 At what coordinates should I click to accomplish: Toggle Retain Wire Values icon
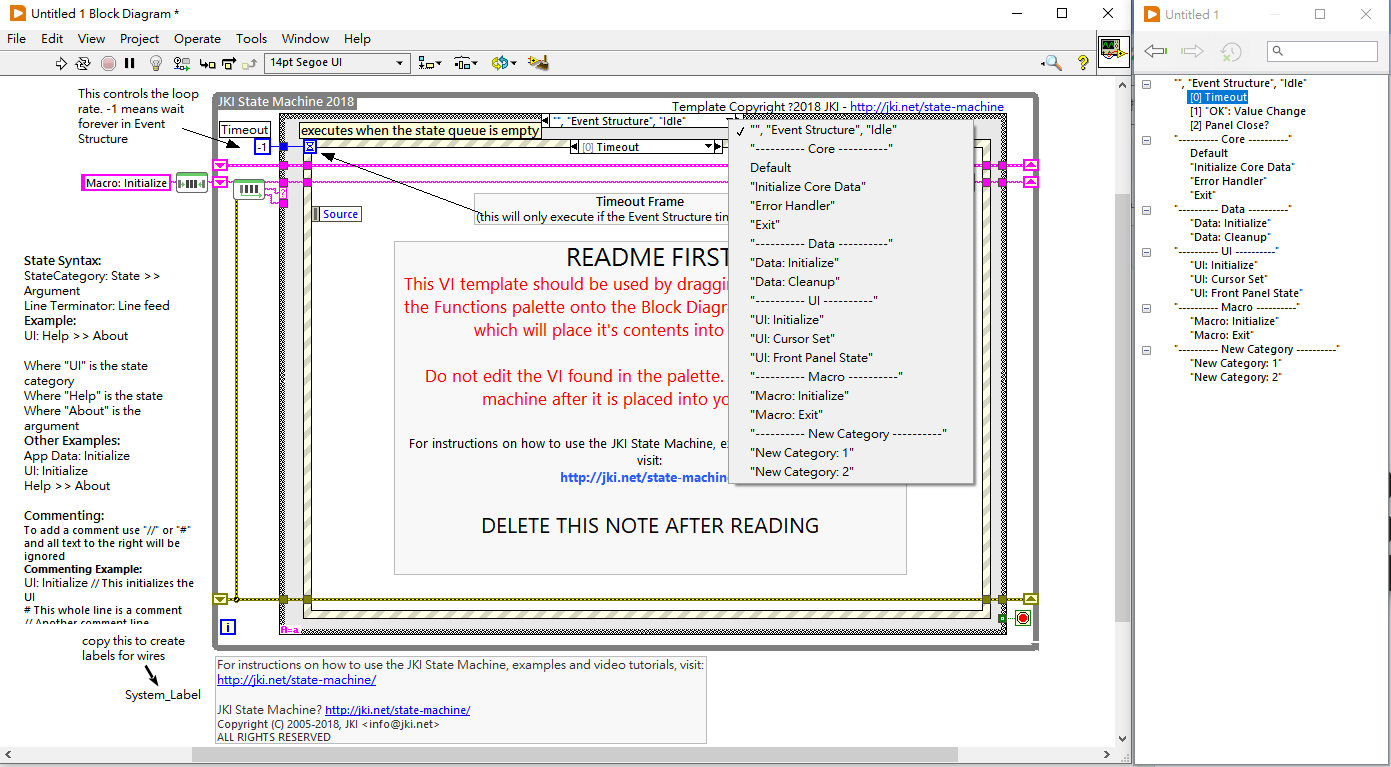pos(181,63)
